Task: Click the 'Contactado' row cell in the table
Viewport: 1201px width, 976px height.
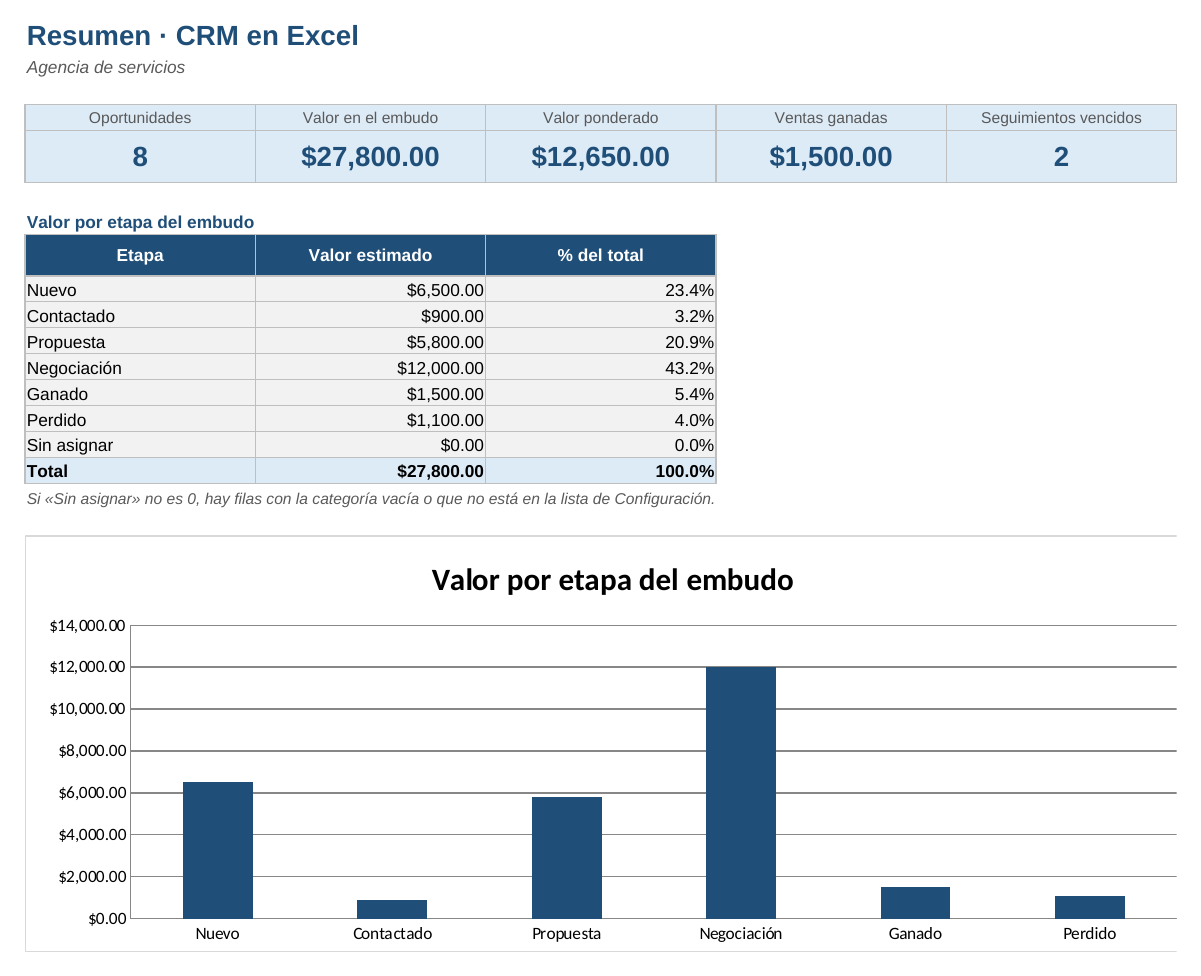Action: 140,316
